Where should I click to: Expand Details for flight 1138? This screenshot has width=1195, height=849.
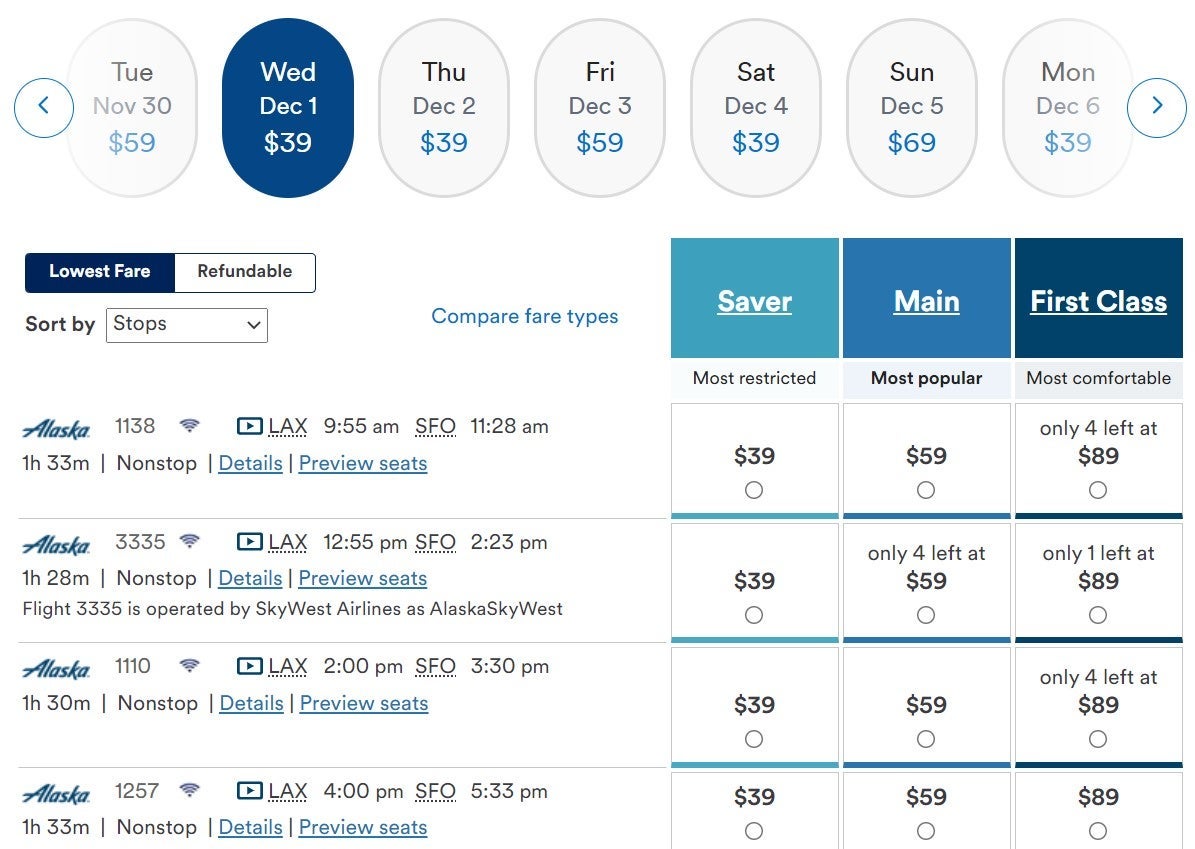click(250, 463)
